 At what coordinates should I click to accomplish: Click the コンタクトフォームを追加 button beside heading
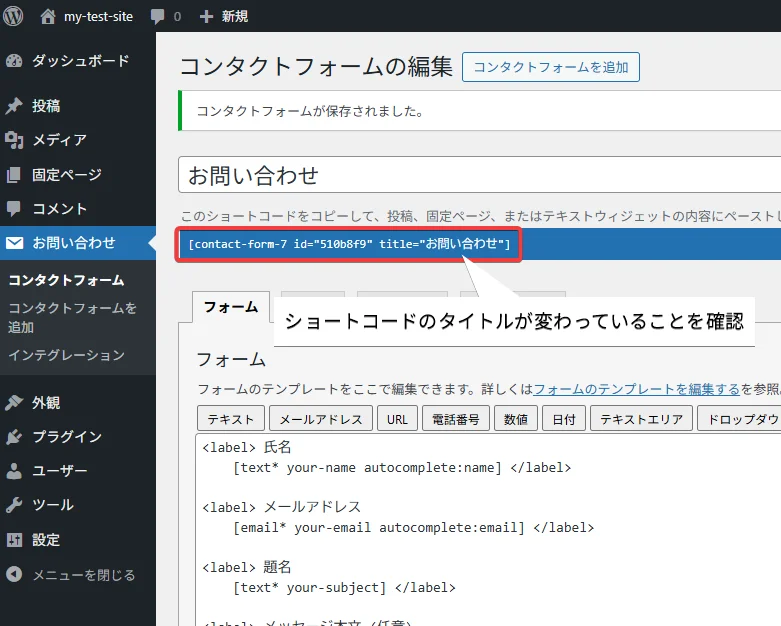(x=550, y=67)
